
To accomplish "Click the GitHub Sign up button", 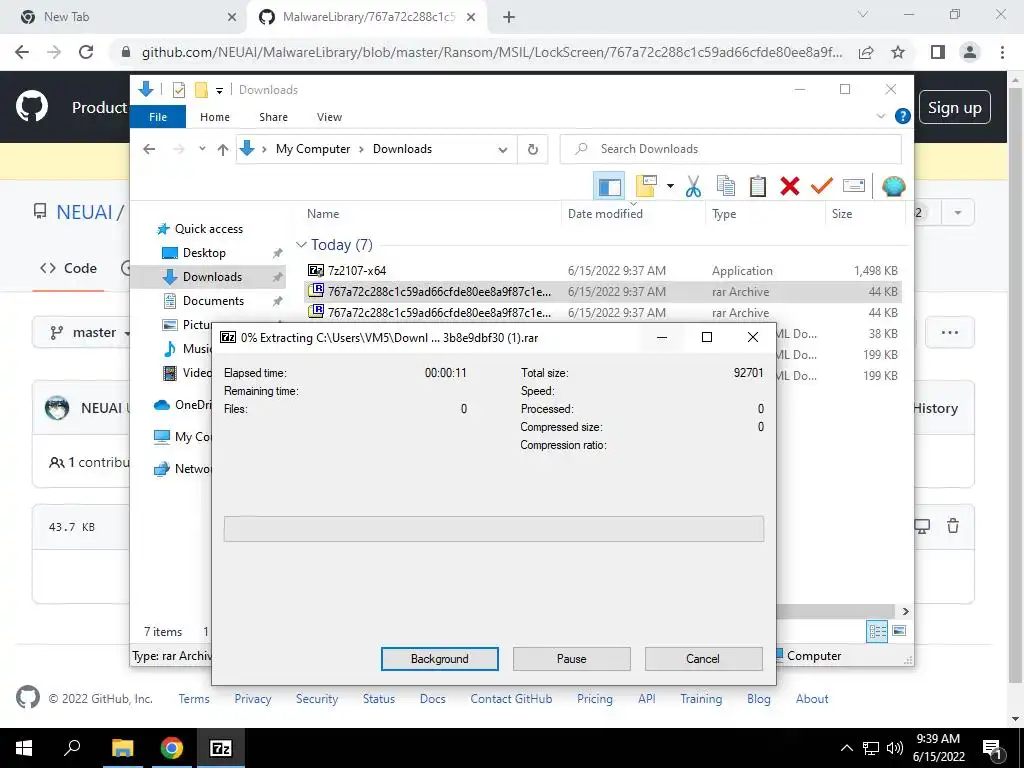I will coord(954,107).
